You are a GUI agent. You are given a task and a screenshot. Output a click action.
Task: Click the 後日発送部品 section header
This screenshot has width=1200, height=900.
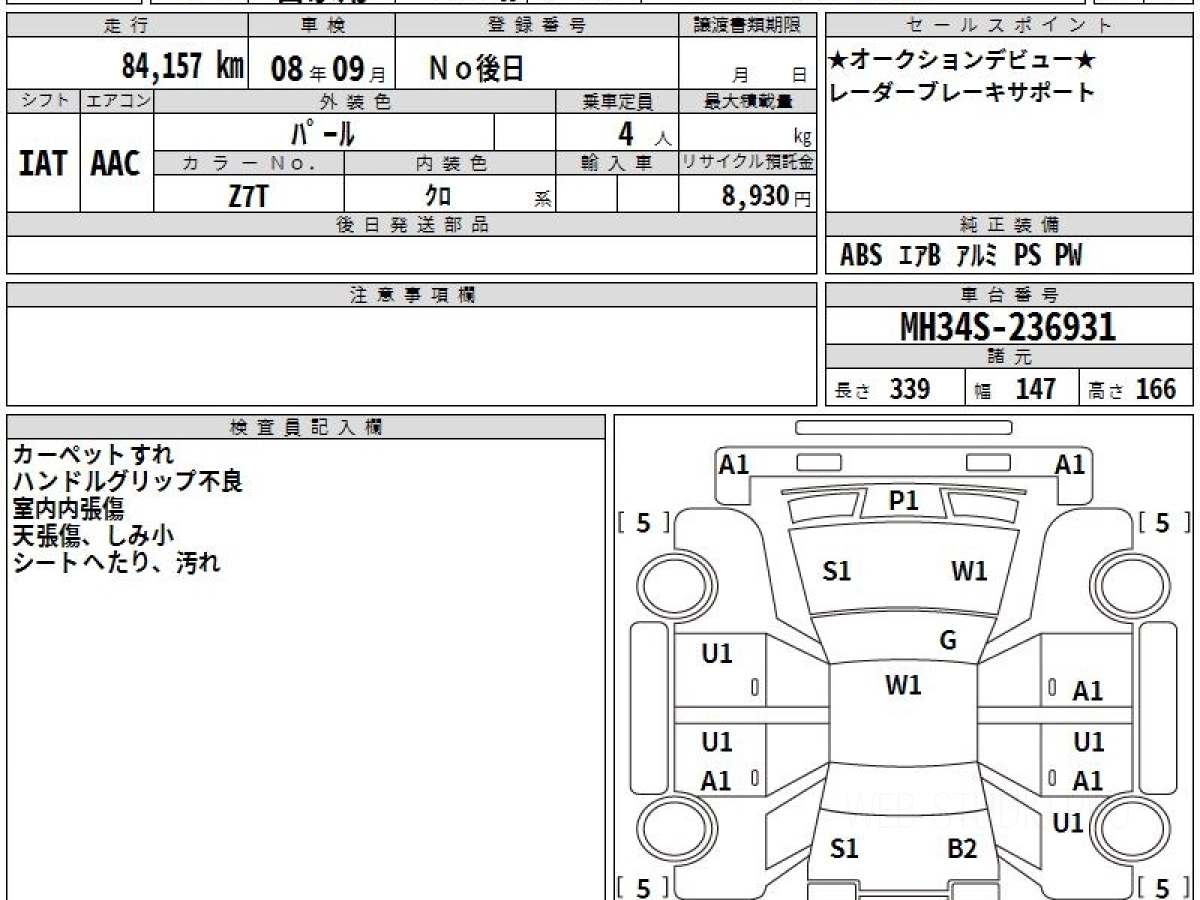point(412,225)
